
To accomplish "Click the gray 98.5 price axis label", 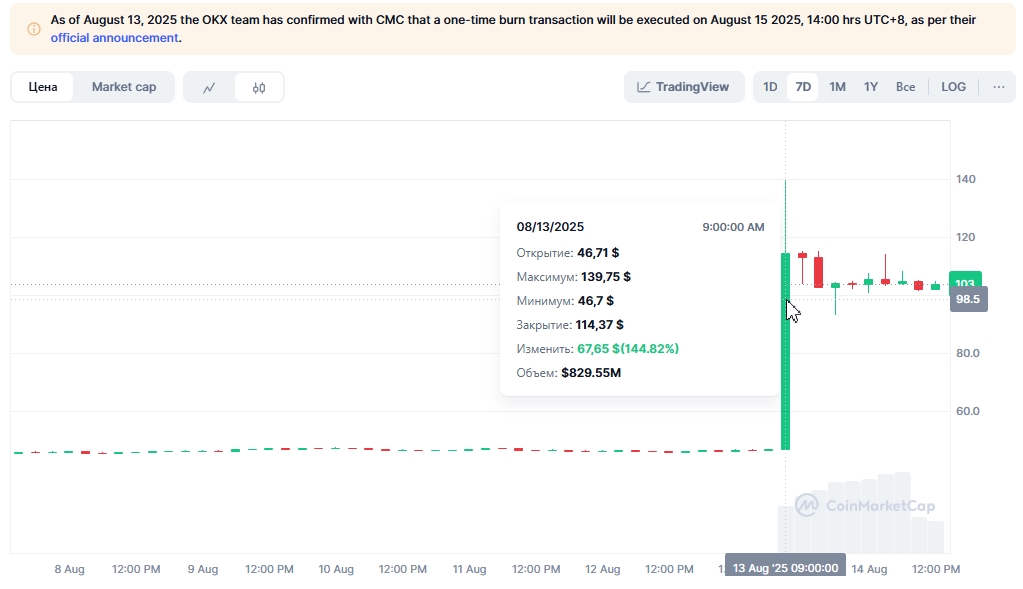I will coord(967,299).
